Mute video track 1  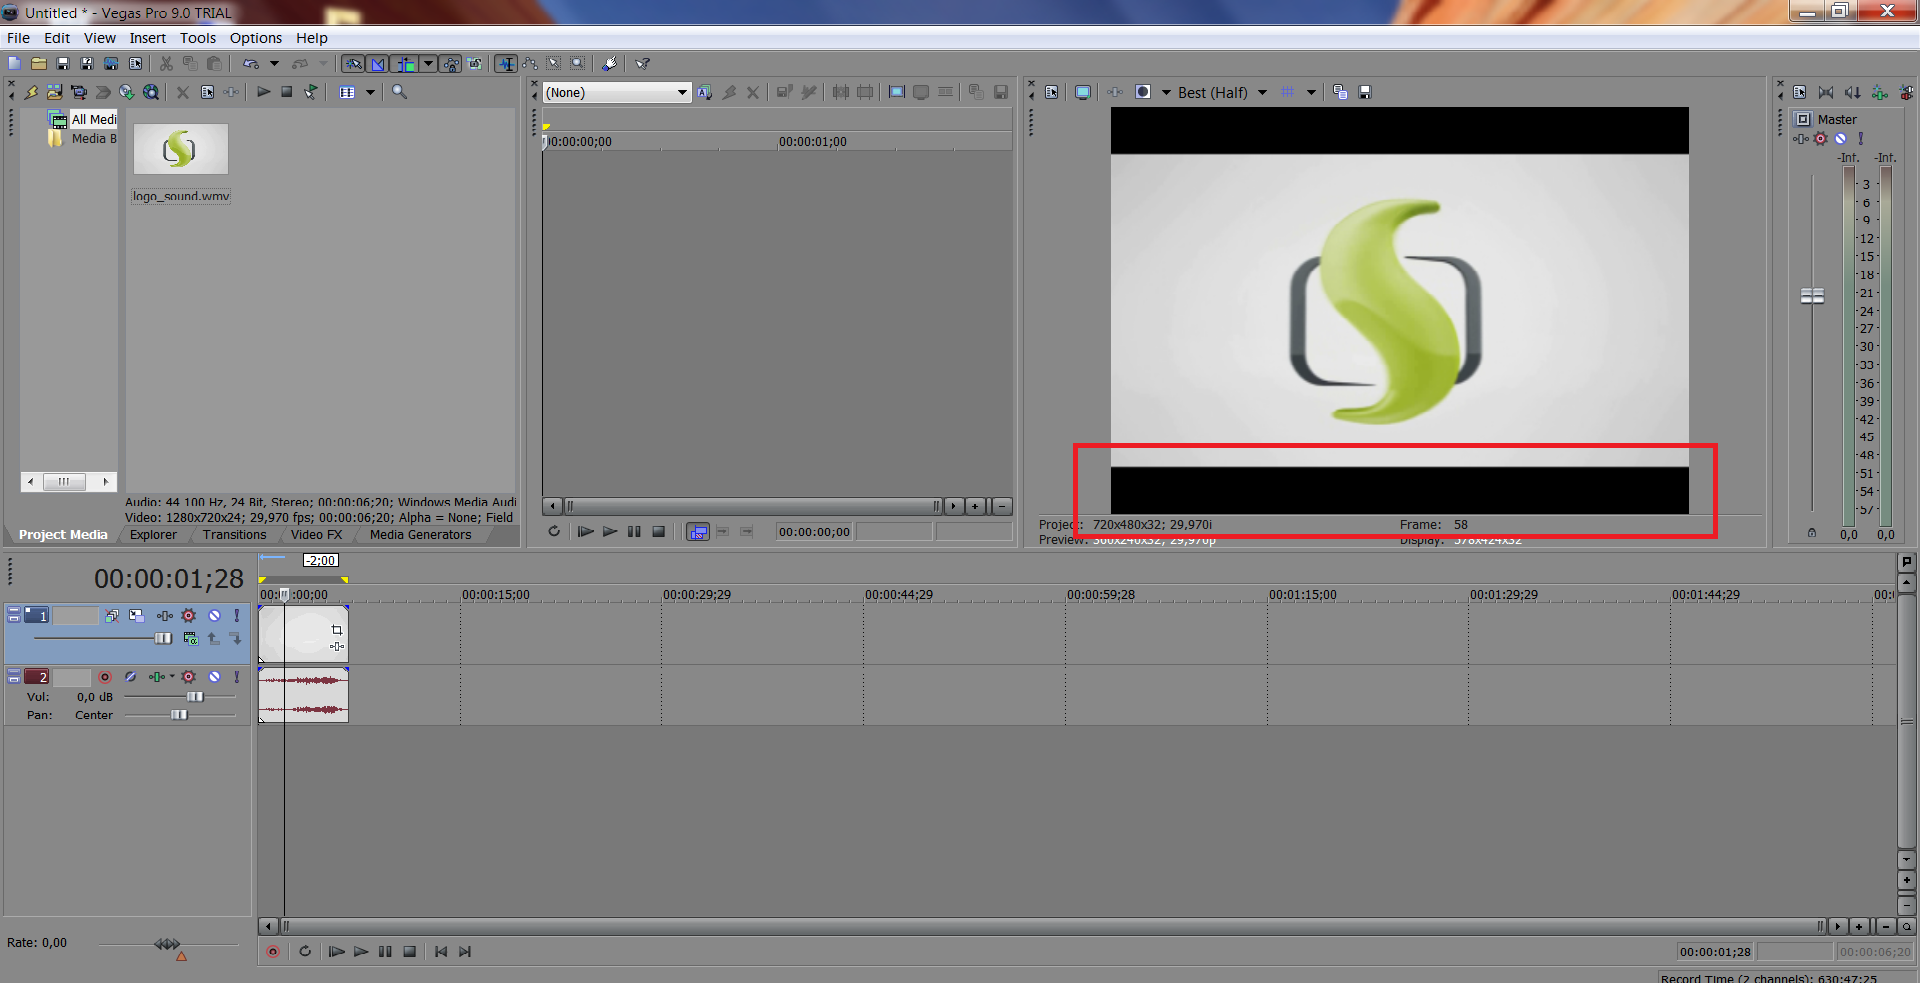214,616
